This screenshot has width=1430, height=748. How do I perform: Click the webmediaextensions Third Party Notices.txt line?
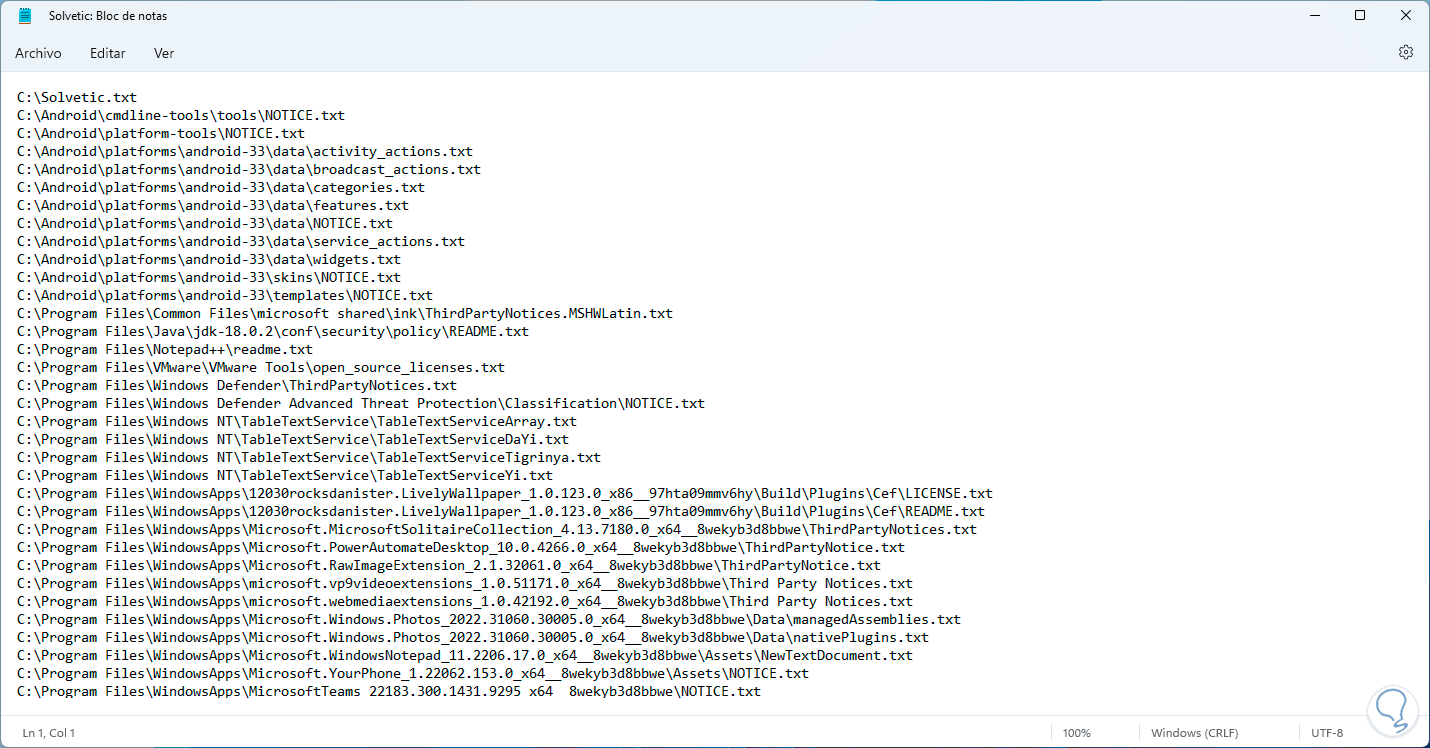465,602
